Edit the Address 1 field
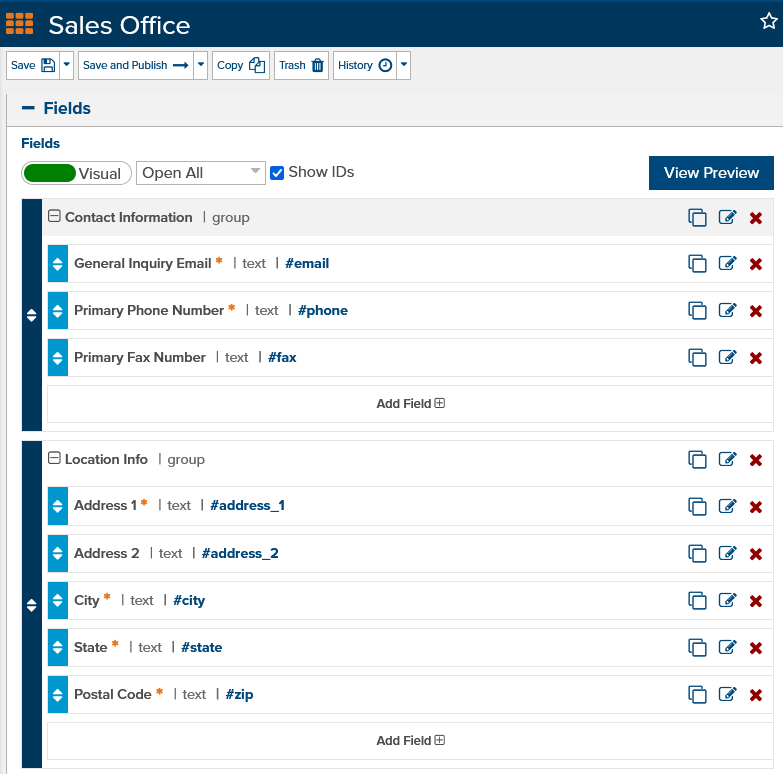The width and height of the screenshot is (783, 774). click(728, 506)
